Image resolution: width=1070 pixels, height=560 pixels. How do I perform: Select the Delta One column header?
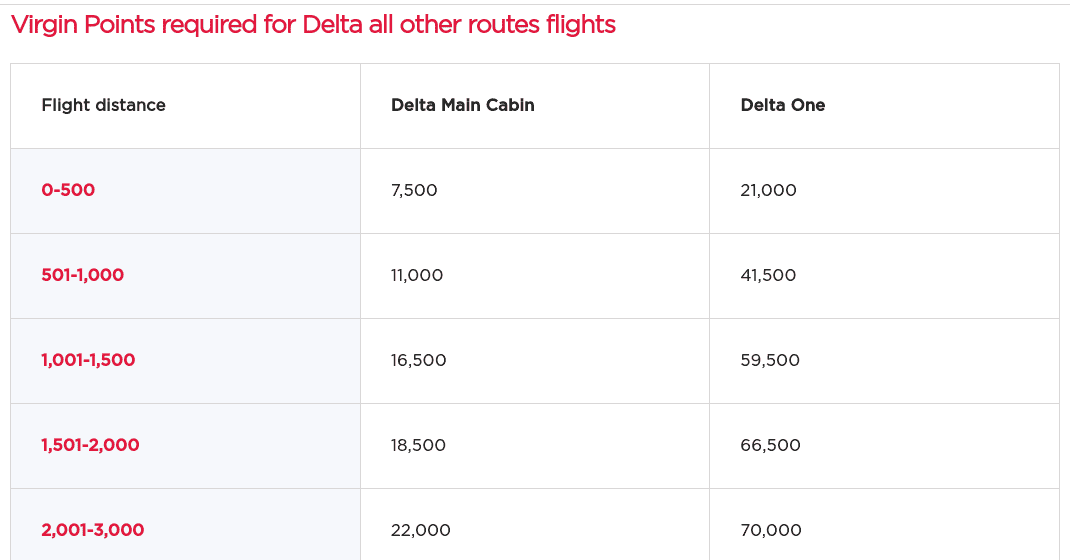pos(783,105)
